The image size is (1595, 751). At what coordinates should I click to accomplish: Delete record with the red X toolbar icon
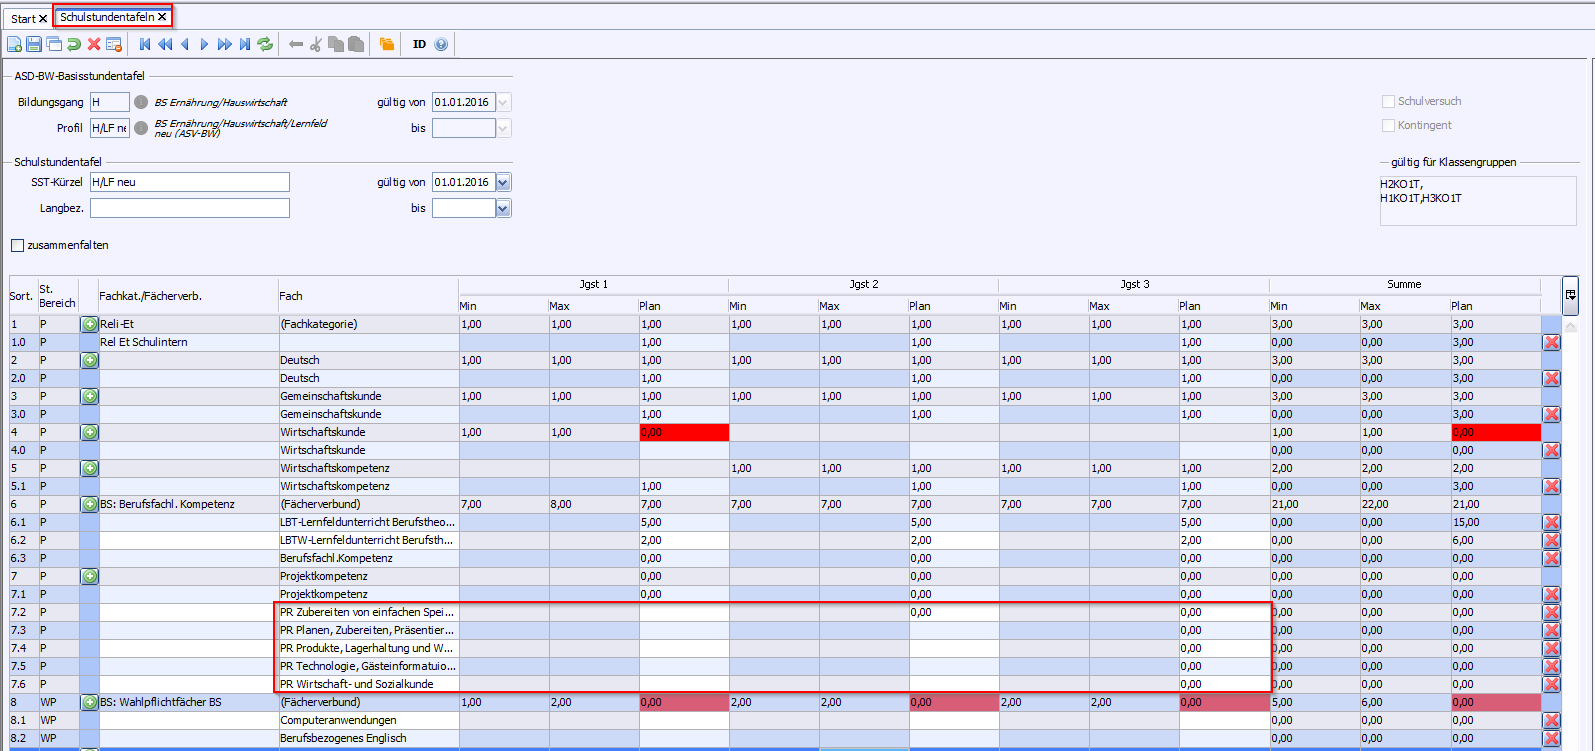point(94,44)
